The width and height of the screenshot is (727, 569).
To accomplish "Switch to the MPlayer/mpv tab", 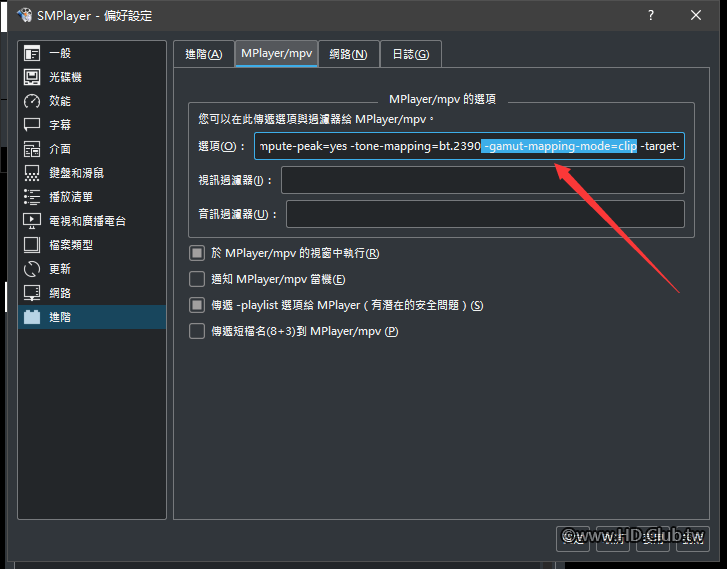I will click(x=276, y=53).
